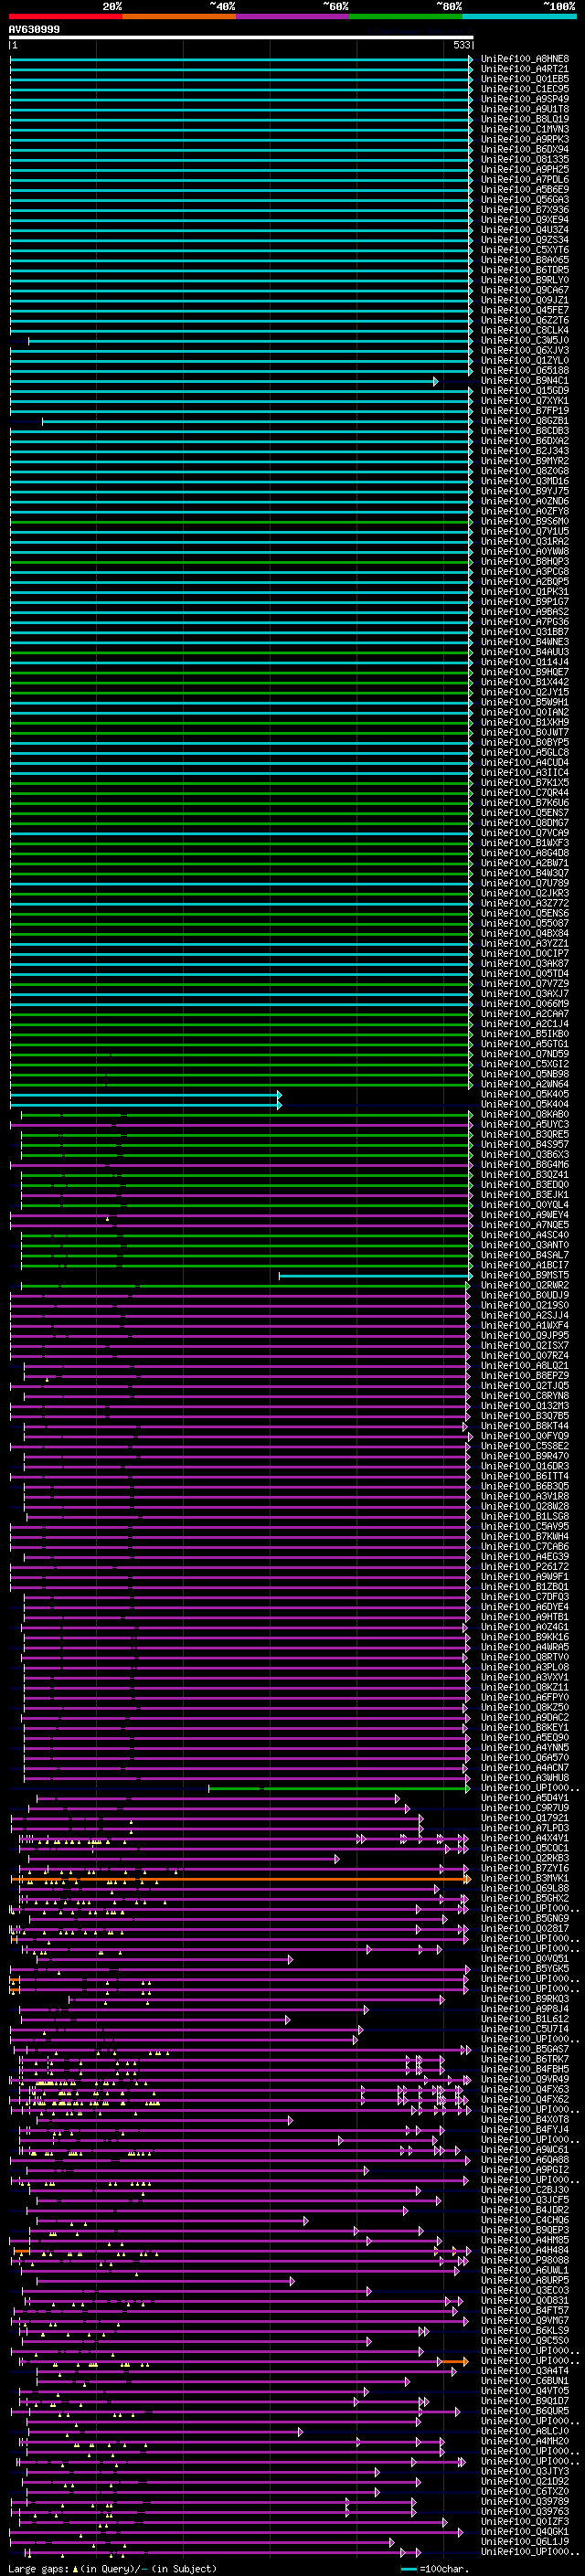Select hit label UniRef100_B9RLY0
Image resolution: width=585 pixels, height=2576 pixels.
[x=525, y=280]
